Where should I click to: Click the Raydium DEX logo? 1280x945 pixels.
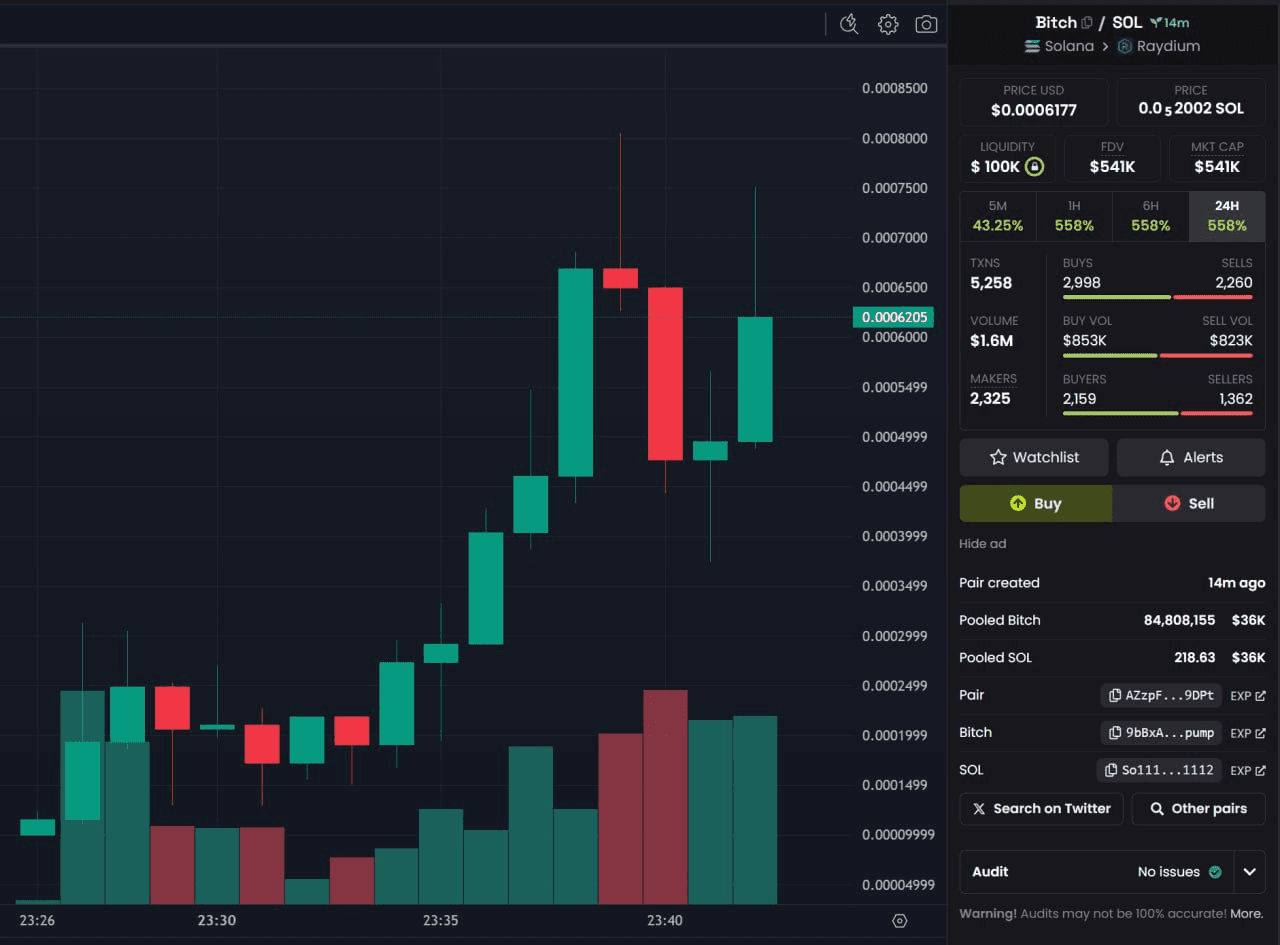pos(1124,46)
